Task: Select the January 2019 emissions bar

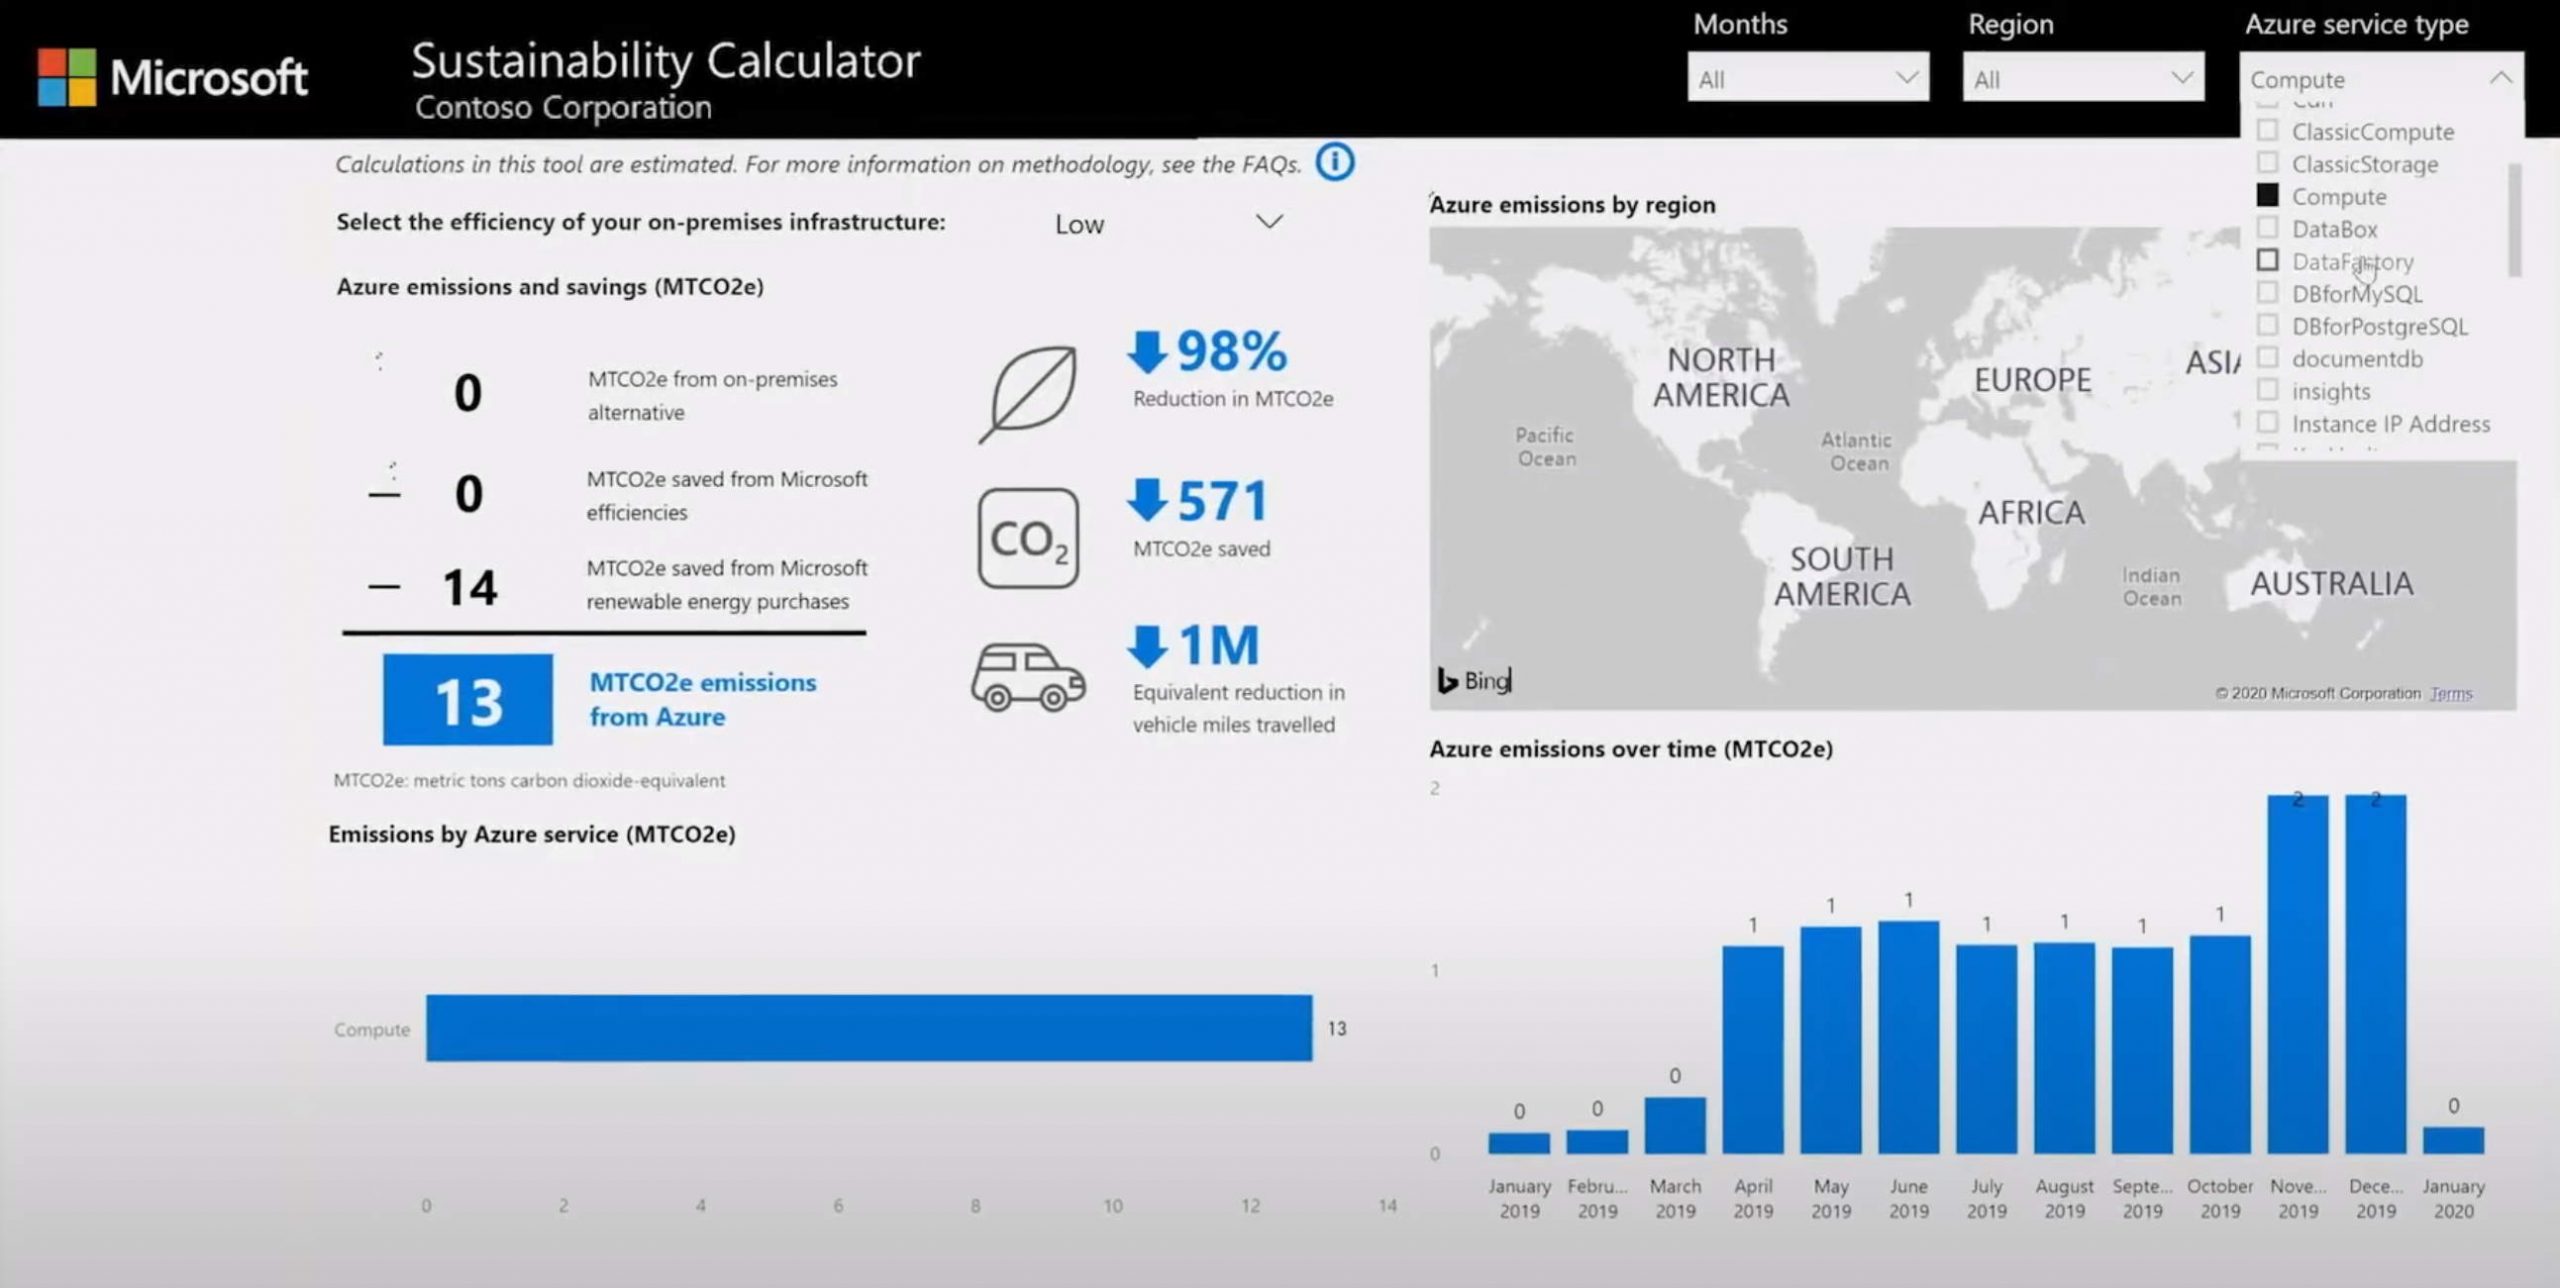Action: click(1519, 1143)
